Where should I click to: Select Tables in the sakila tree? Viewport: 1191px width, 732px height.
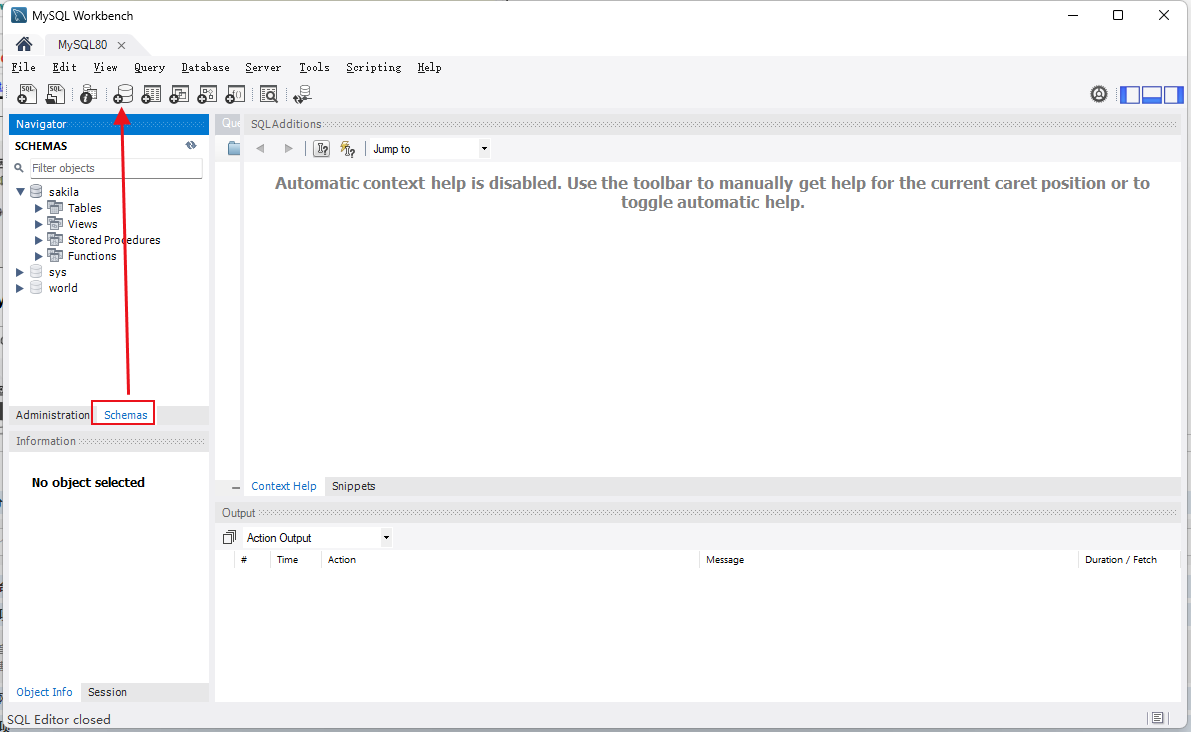[84, 208]
